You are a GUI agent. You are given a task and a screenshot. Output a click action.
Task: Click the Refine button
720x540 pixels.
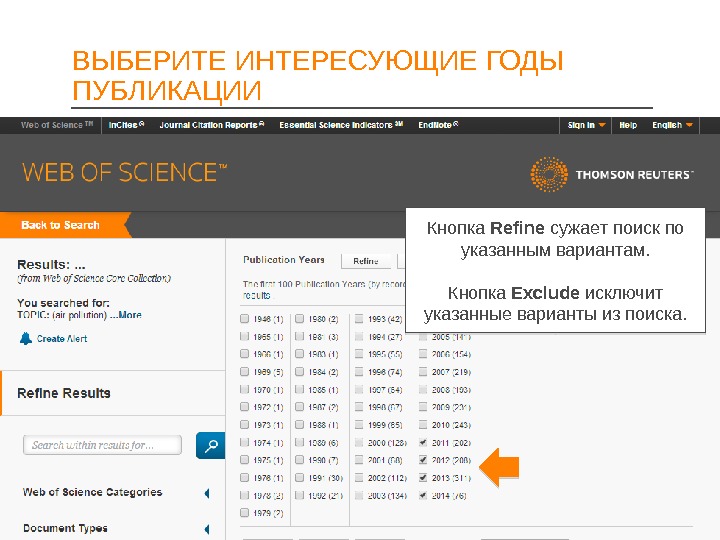(x=366, y=261)
